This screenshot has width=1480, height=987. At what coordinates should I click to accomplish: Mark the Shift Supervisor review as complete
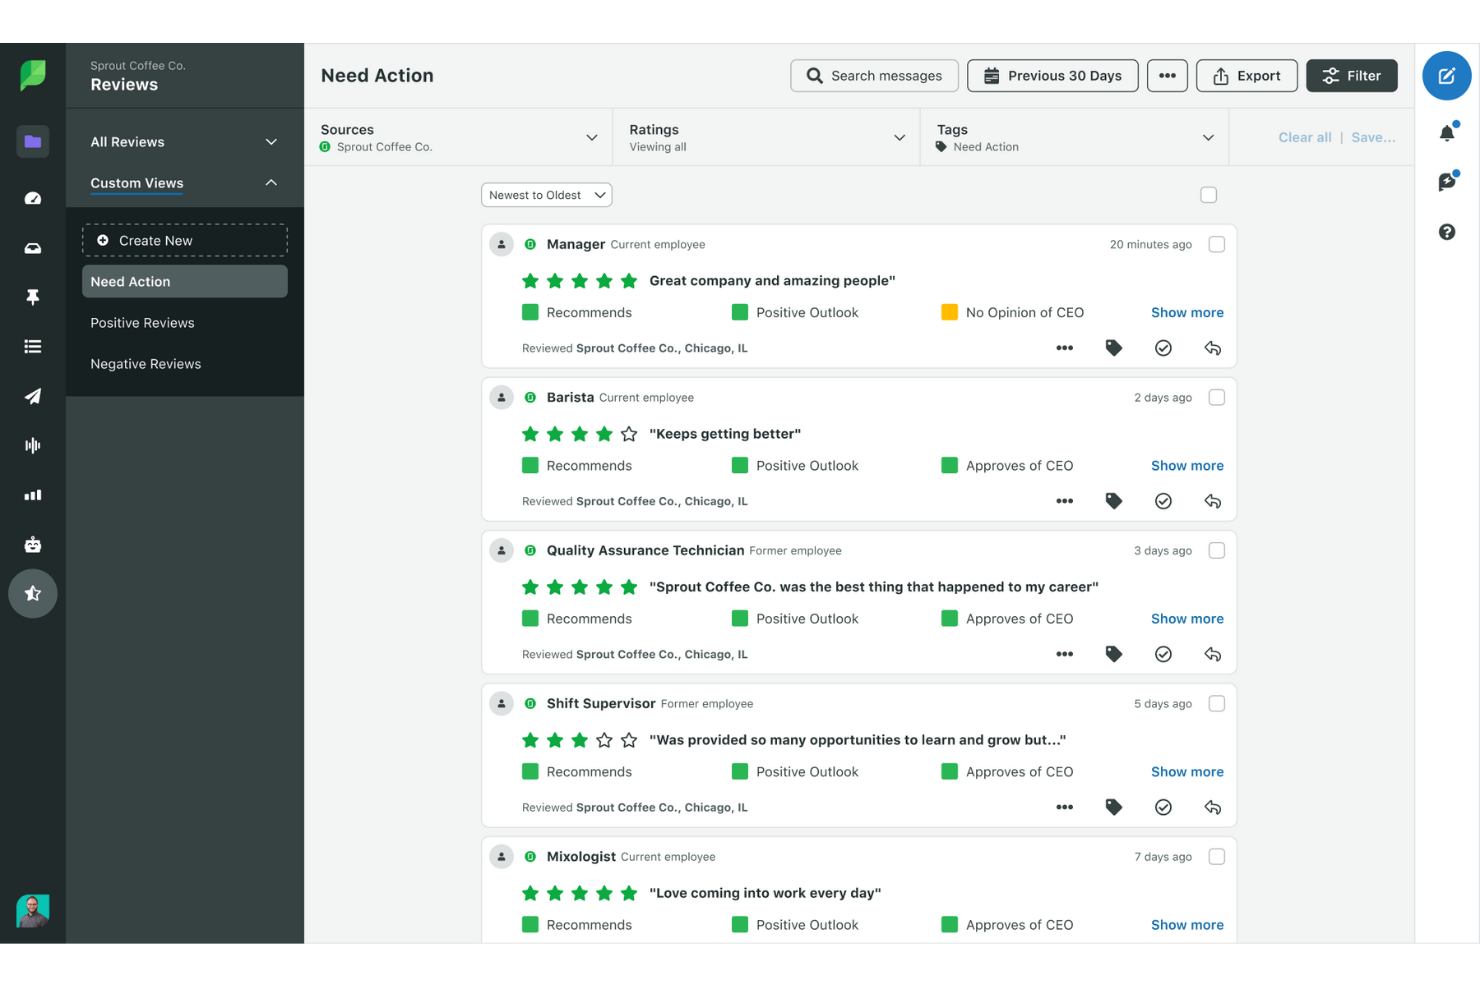tap(1163, 807)
